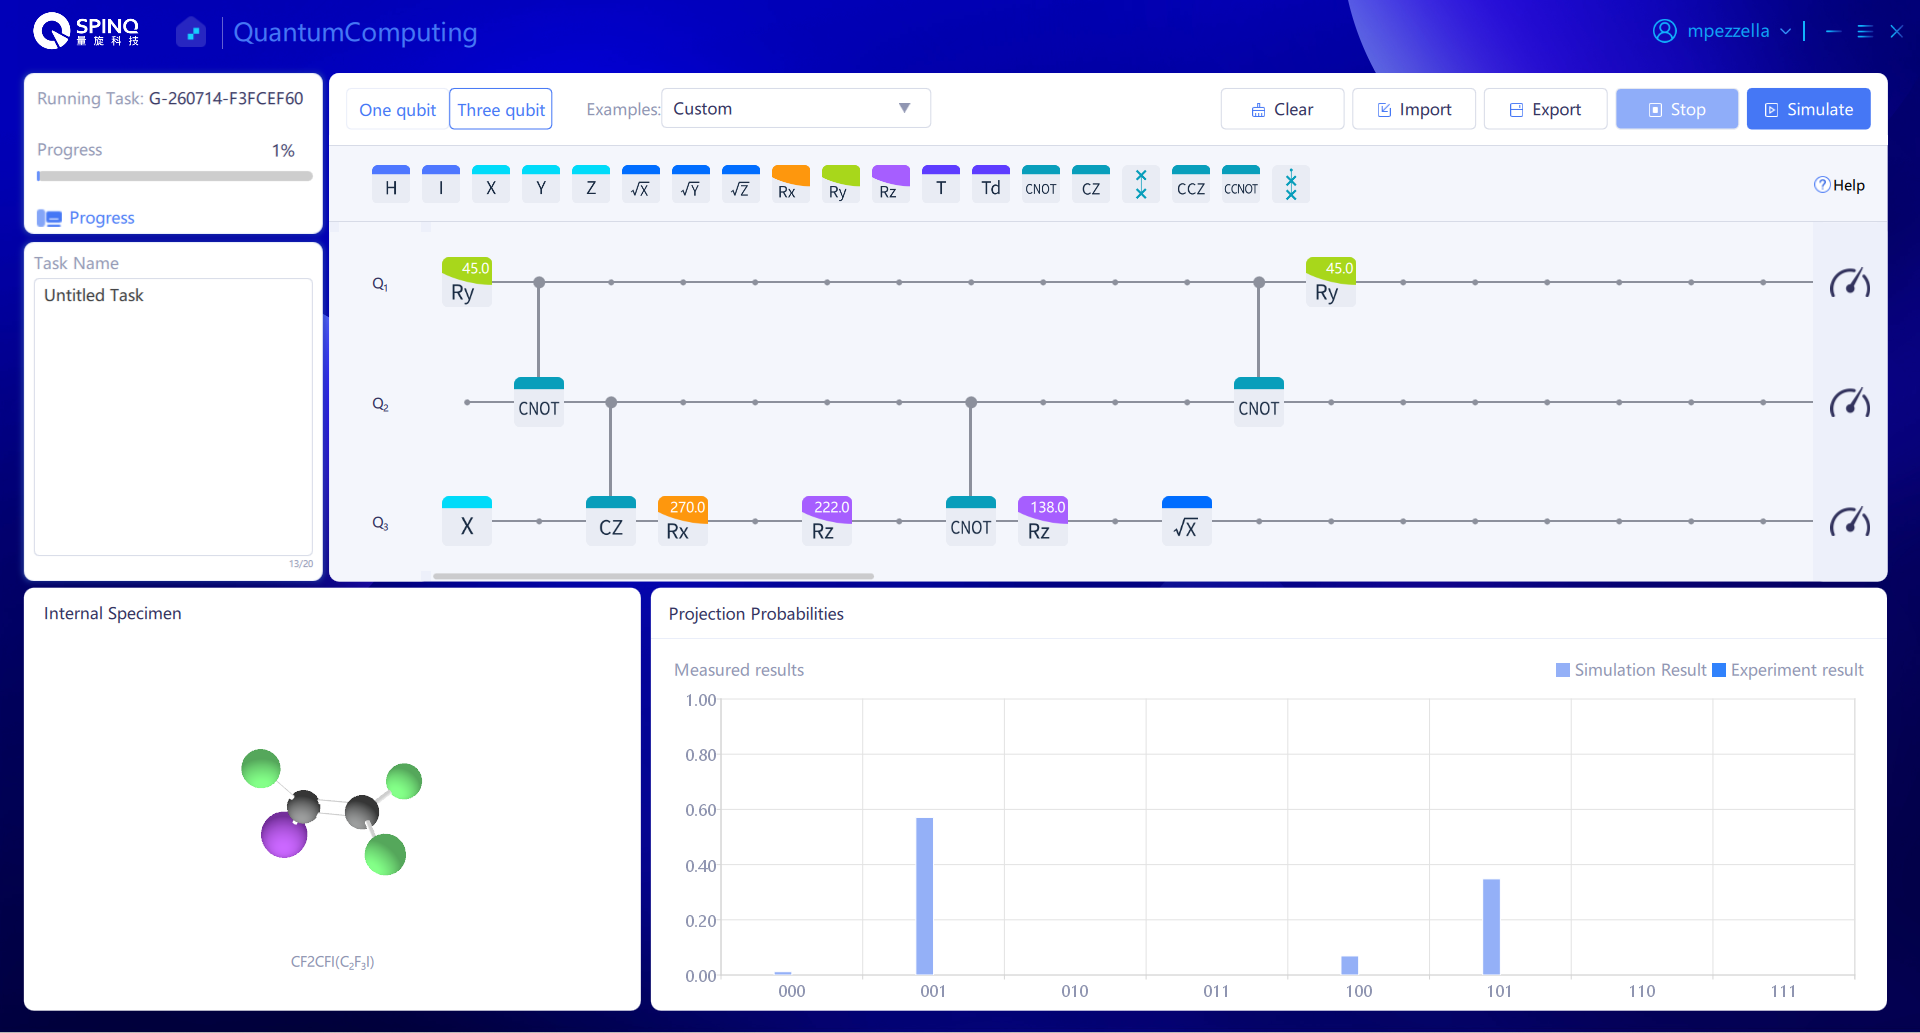The height and width of the screenshot is (1033, 1920).
Task: Choose the CCZ gate icon
Action: pos(1191,185)
